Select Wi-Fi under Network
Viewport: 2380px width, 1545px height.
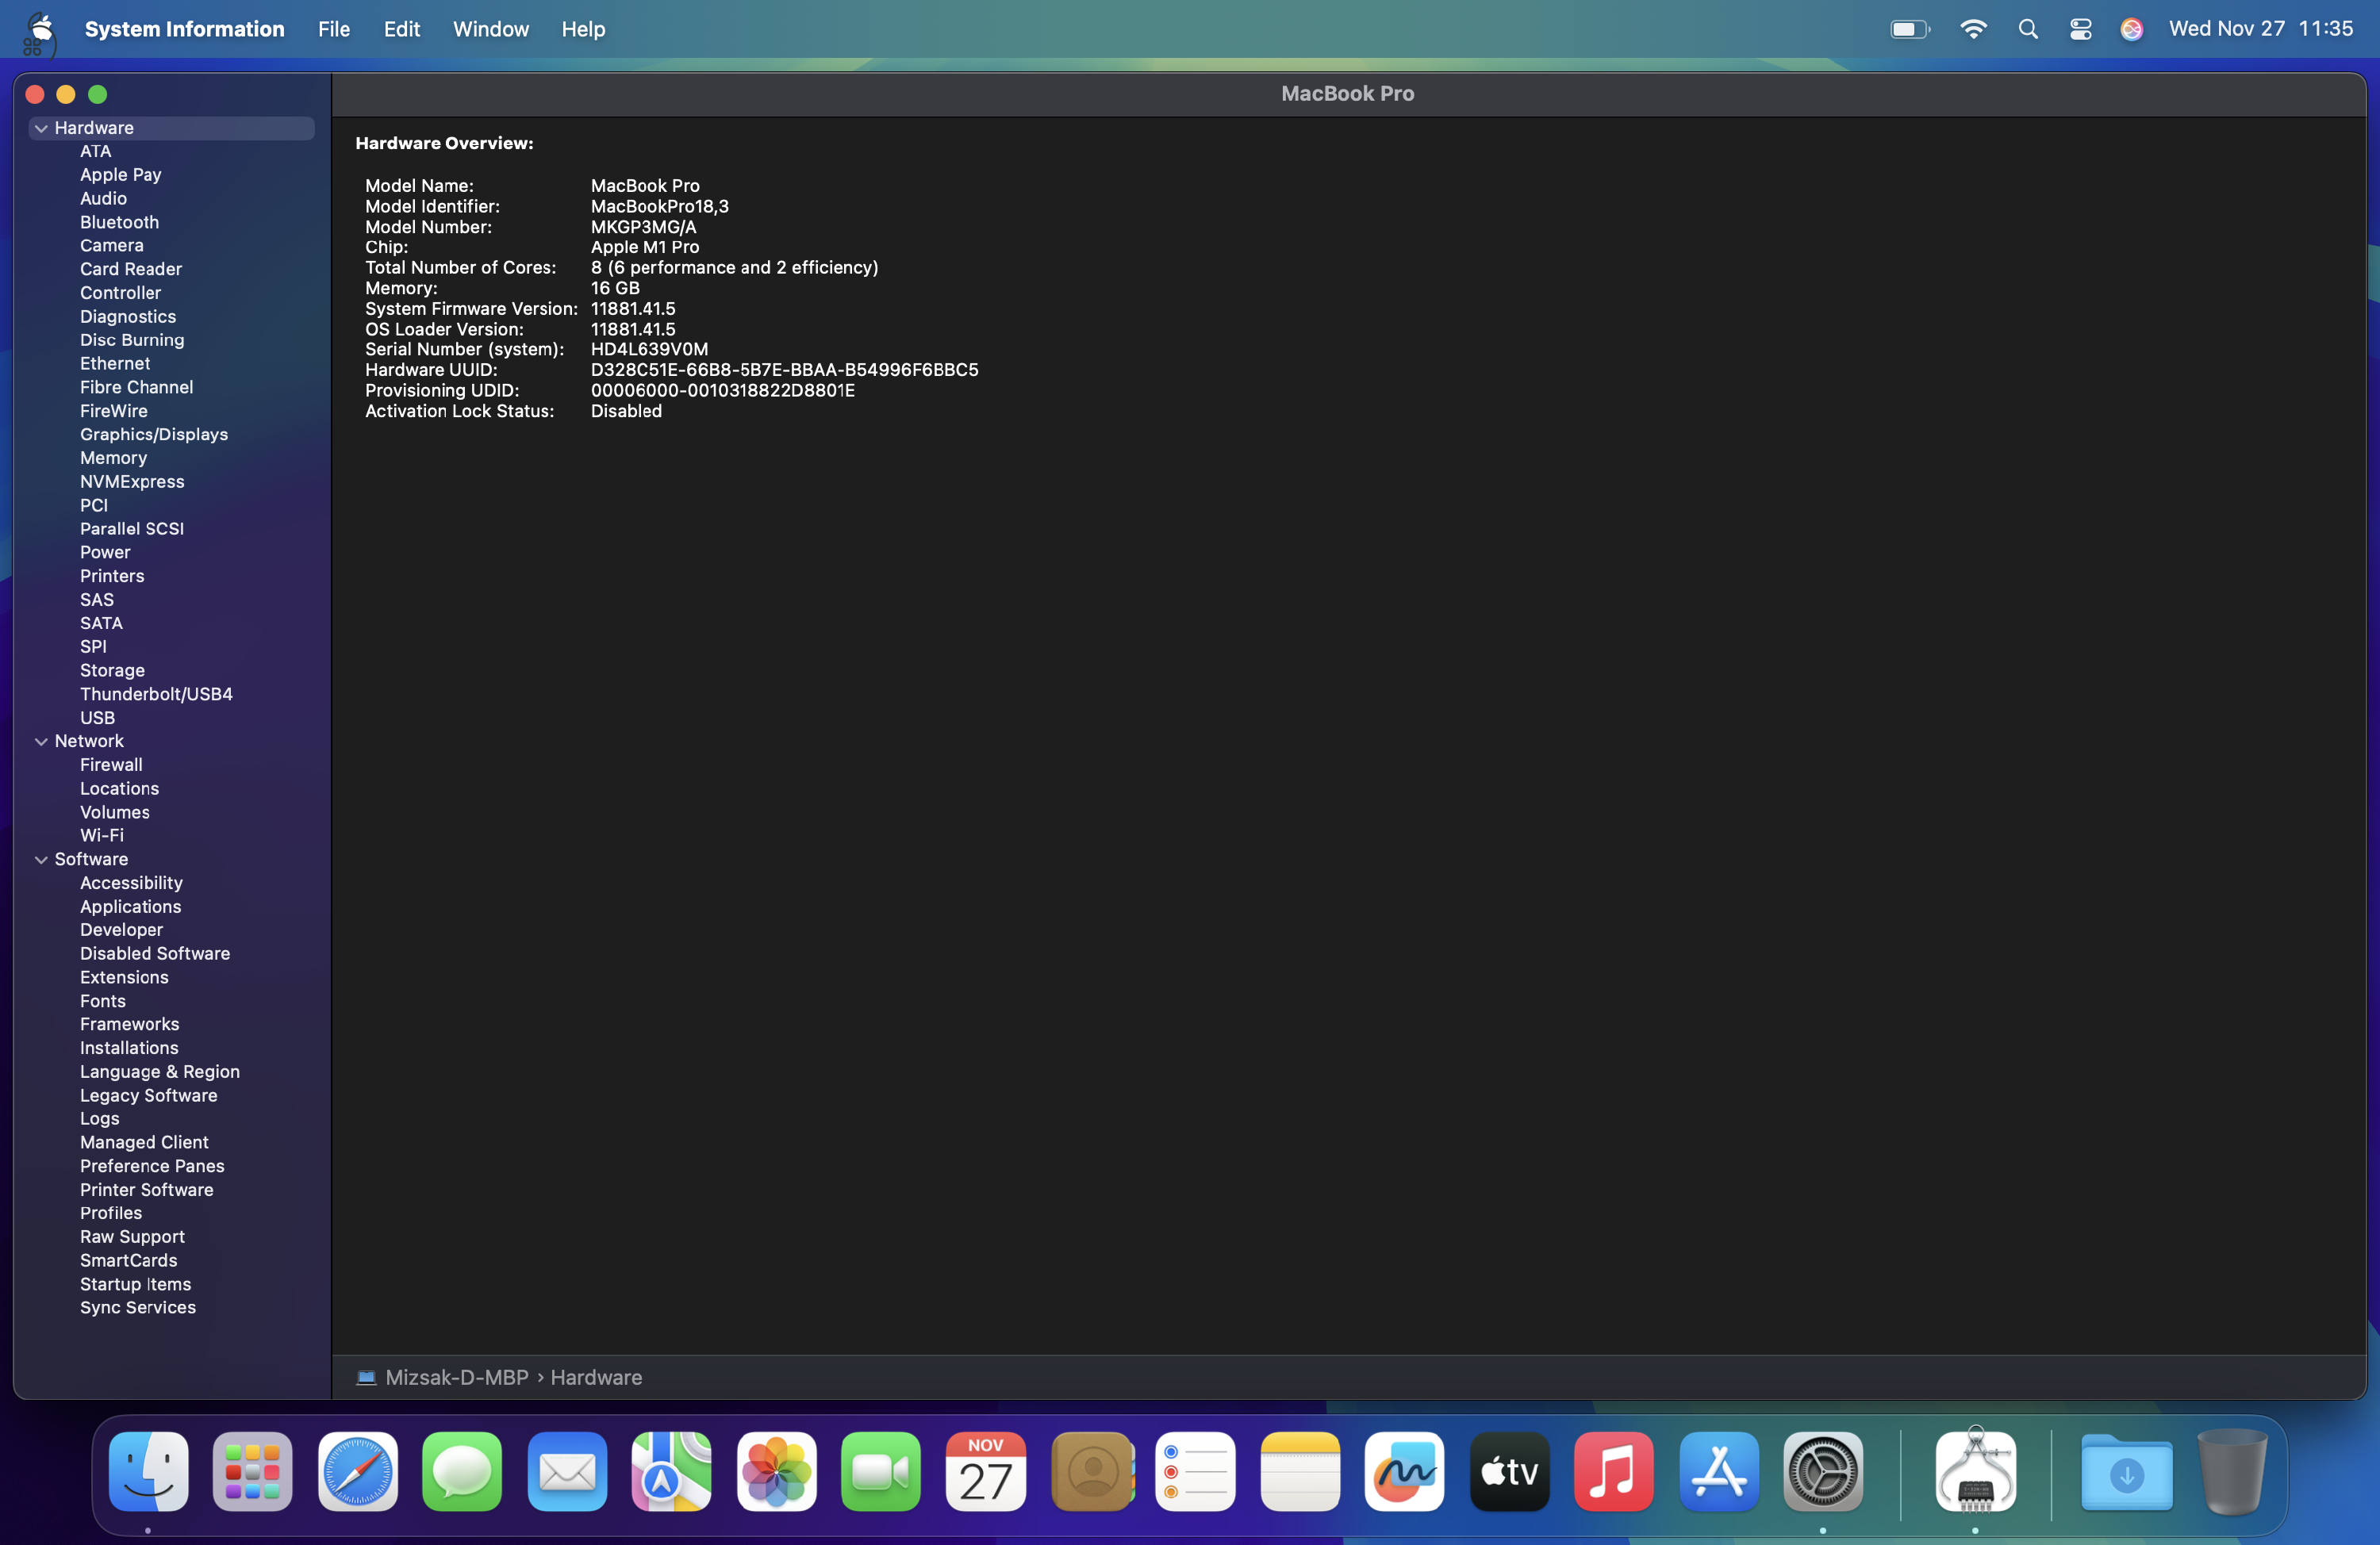[x=102, y=835]
